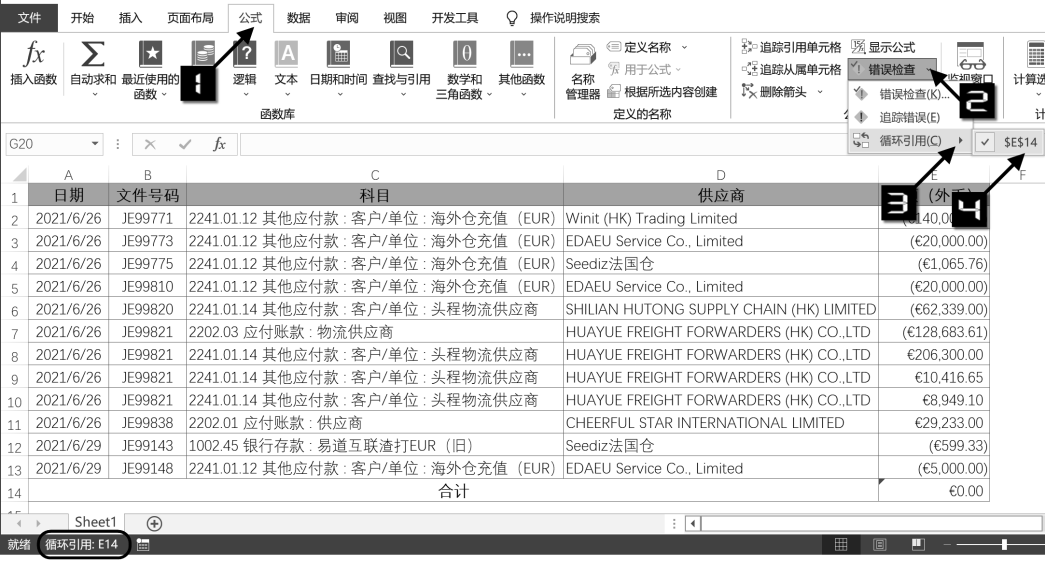Image resolution: width=1045 pixels, height=561 pixels.
Task: Open the File (文件) tab
Action: [29, 18]
